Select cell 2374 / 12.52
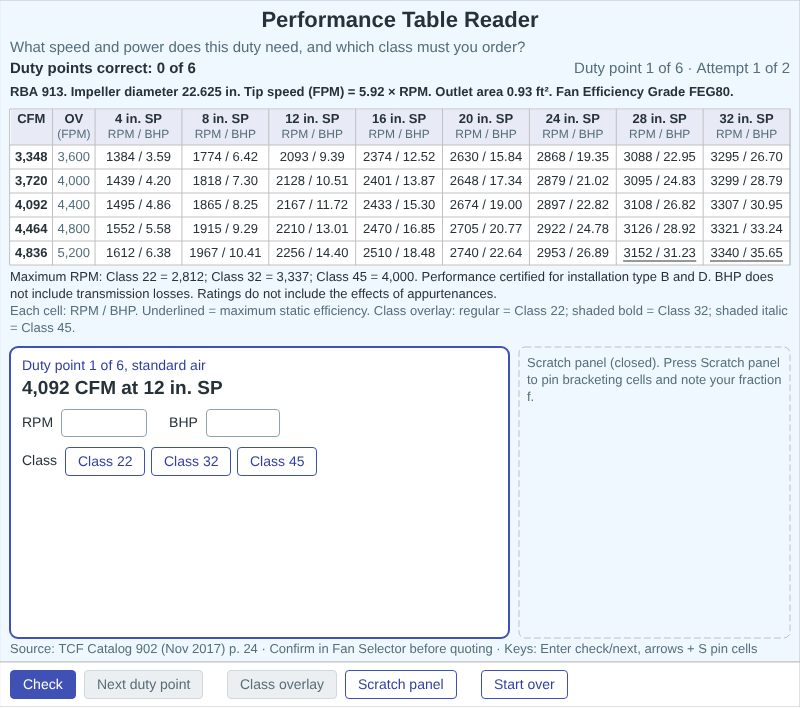Image resolution: width=800 pixels, height=709 pixels. [399, 157]
